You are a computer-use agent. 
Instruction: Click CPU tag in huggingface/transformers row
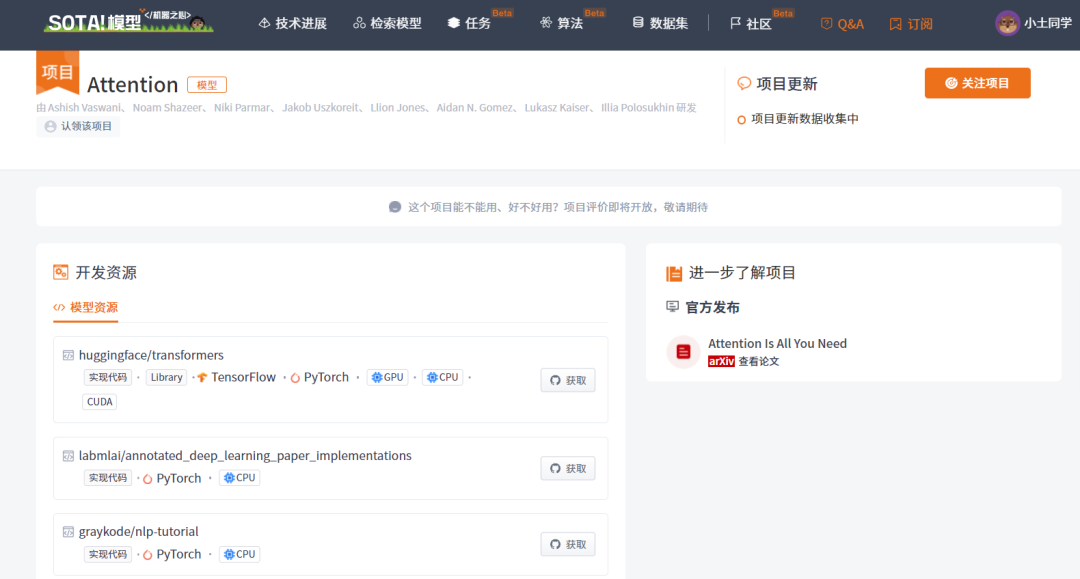tap(442, 377)
